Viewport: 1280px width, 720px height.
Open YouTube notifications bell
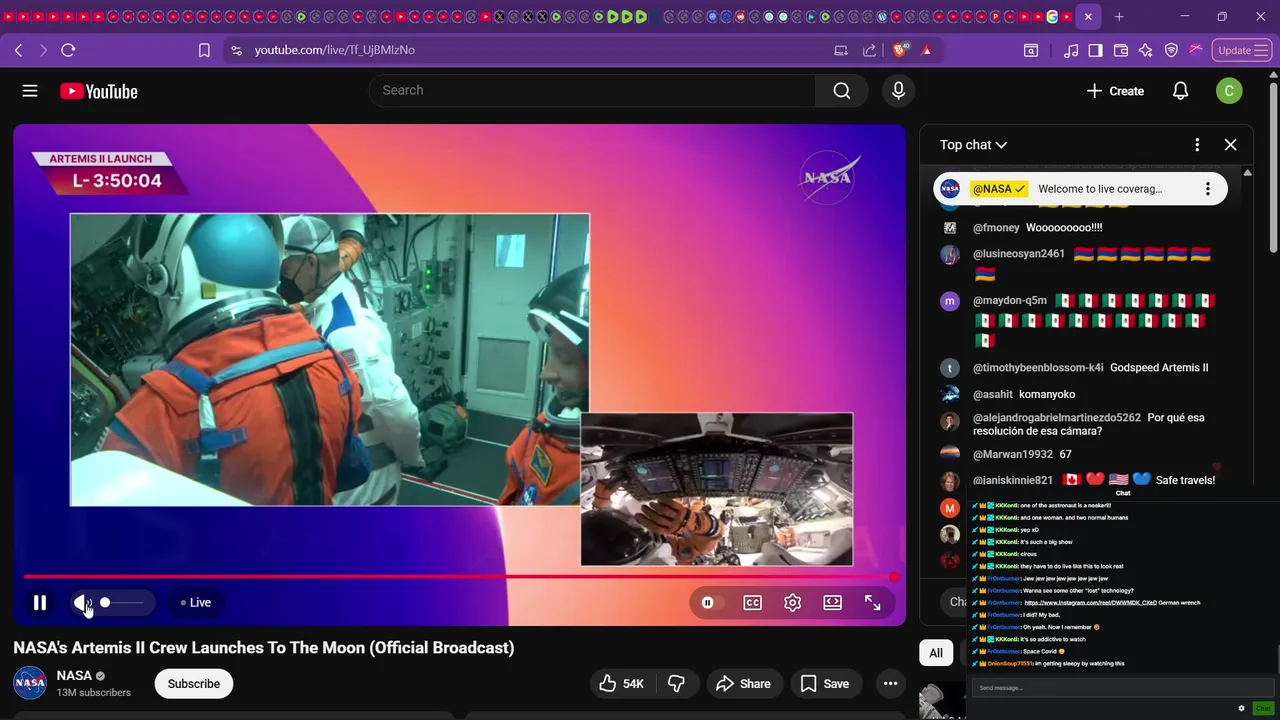(1180, 91)
